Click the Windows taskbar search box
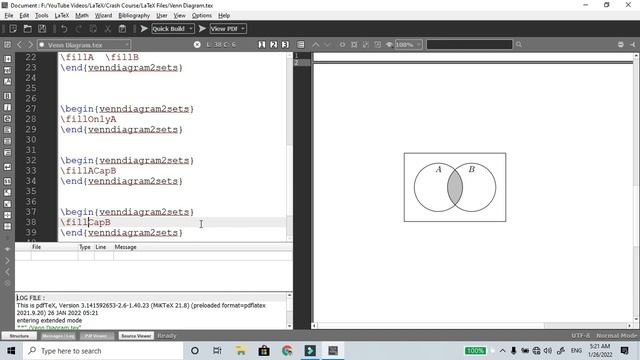 pos(103,351)
